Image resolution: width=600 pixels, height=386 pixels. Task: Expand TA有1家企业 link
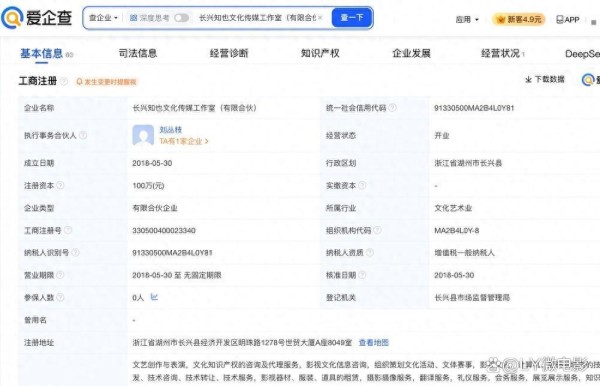[x=184, y=141]
